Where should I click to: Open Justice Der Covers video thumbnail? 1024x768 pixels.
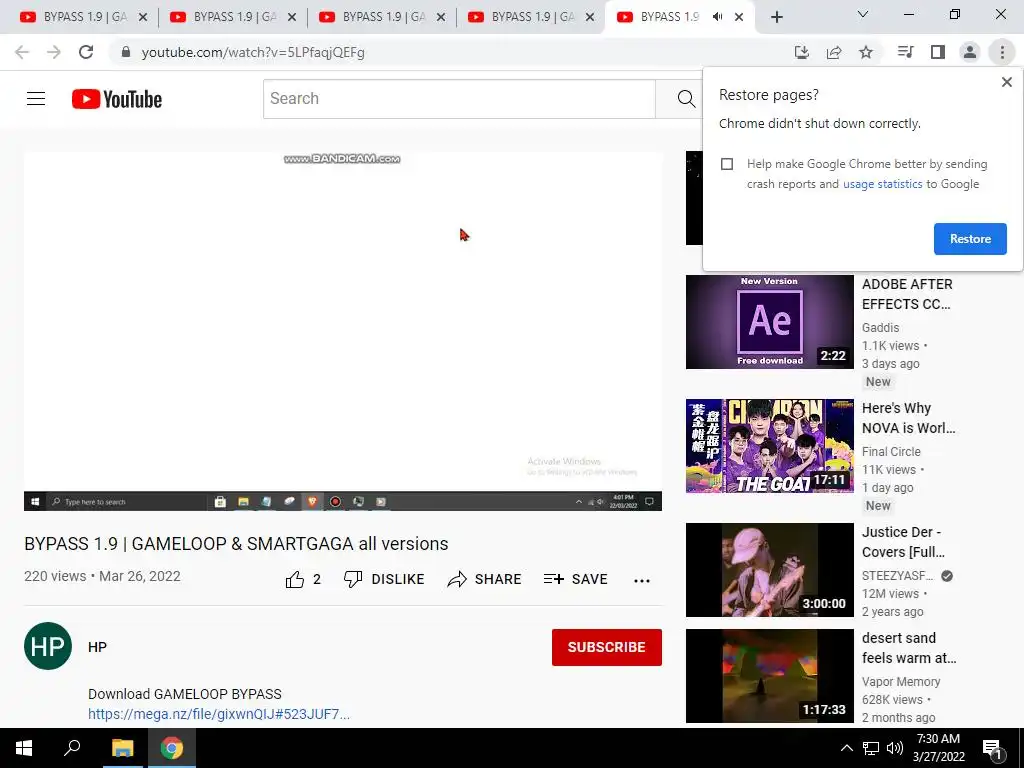click(769, 569)
